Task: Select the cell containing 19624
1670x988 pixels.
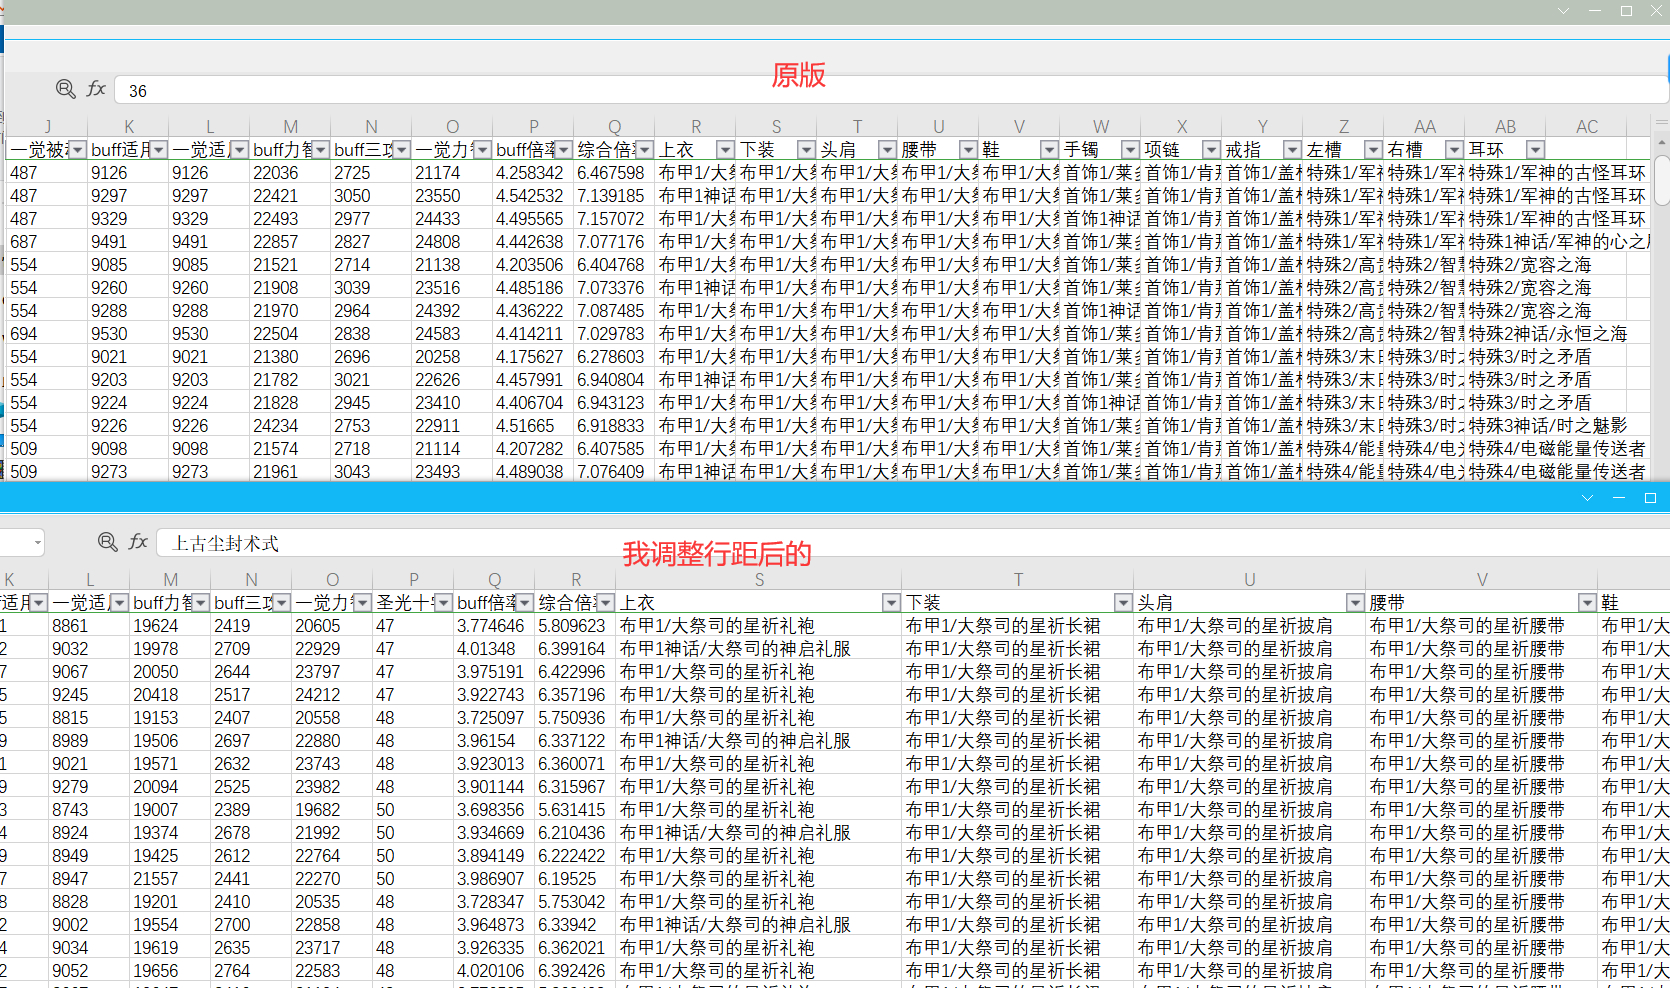Action: pyautogui.click(x=170, y=626)
